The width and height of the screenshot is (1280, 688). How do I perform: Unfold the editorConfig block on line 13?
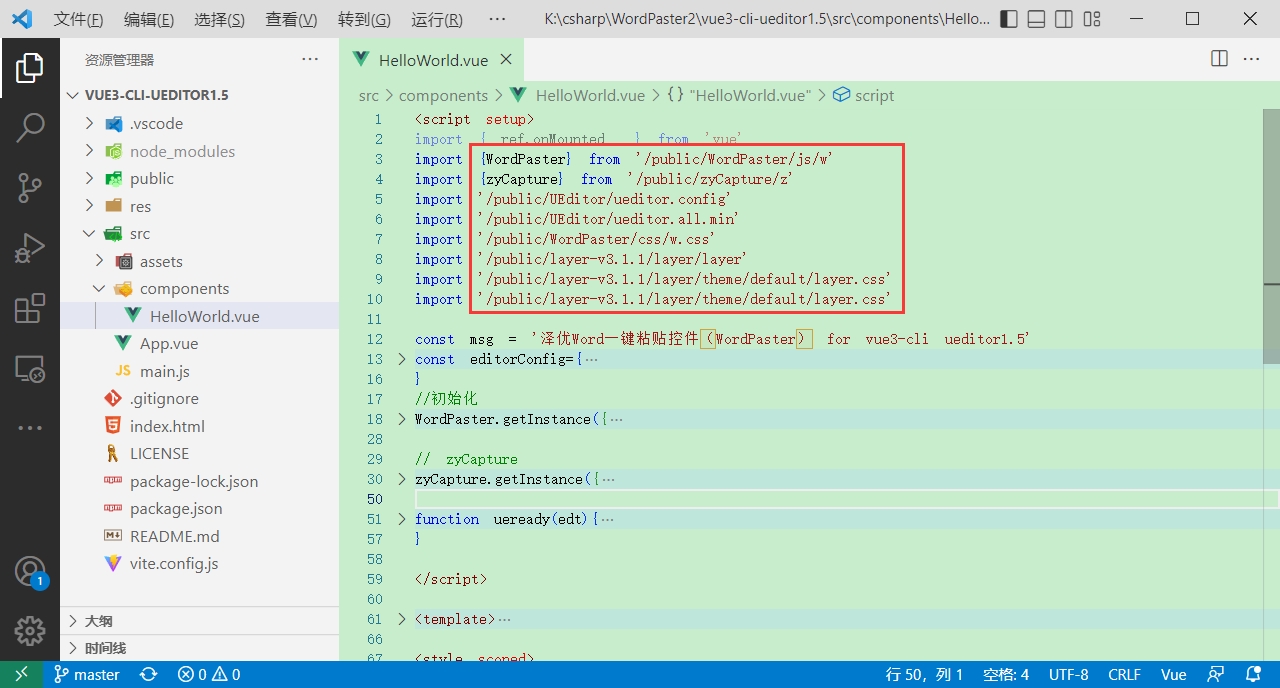pyautogui.click(x=402, y=359)
